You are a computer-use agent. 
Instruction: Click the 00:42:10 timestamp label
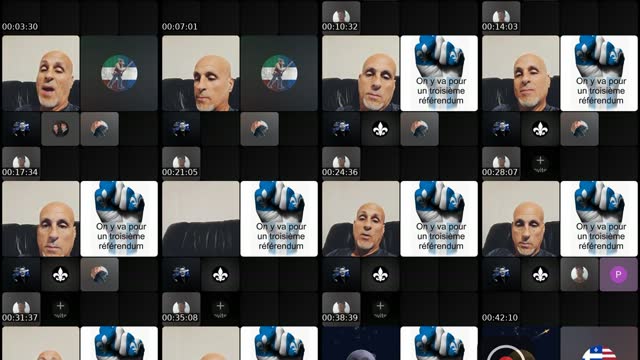500,318
